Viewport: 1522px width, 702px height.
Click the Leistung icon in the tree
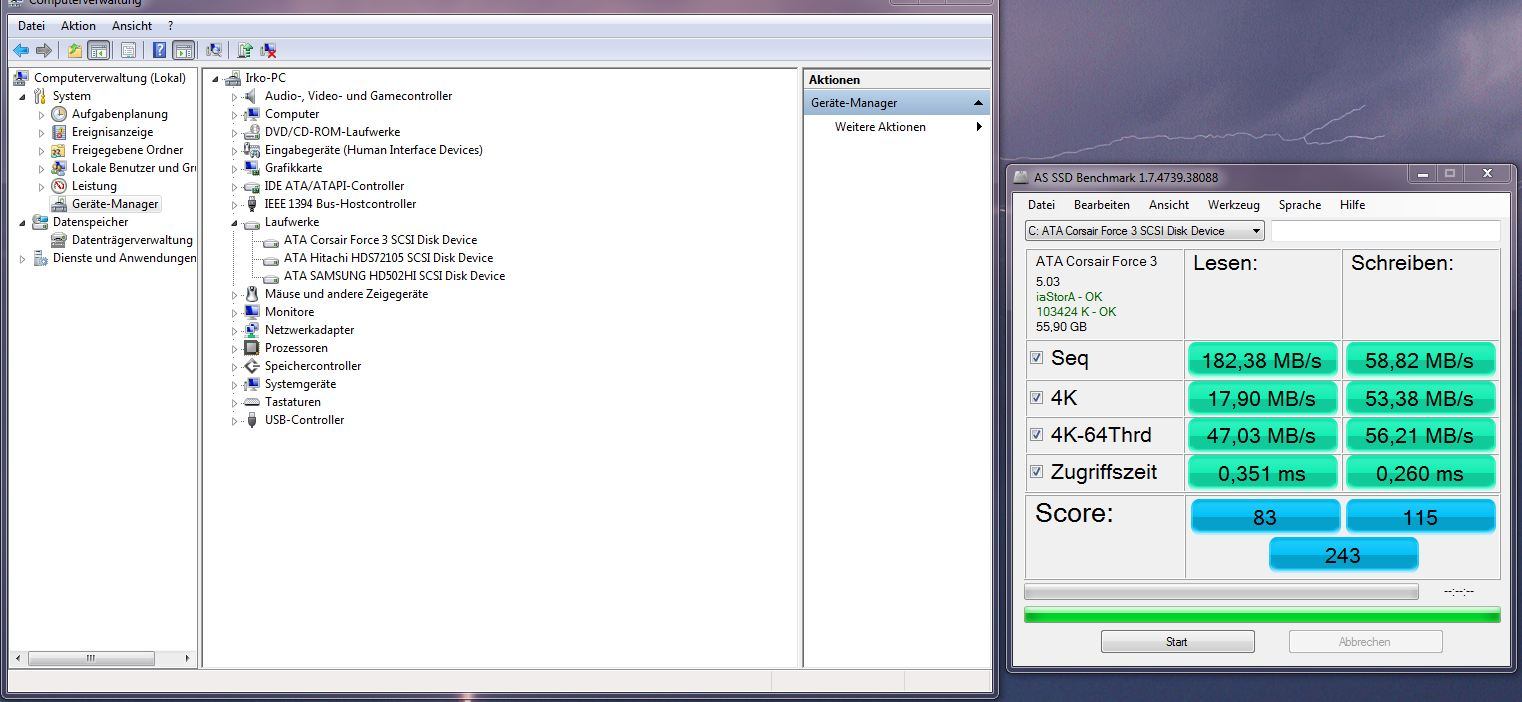pyautogui.click(x=59, y=186)
